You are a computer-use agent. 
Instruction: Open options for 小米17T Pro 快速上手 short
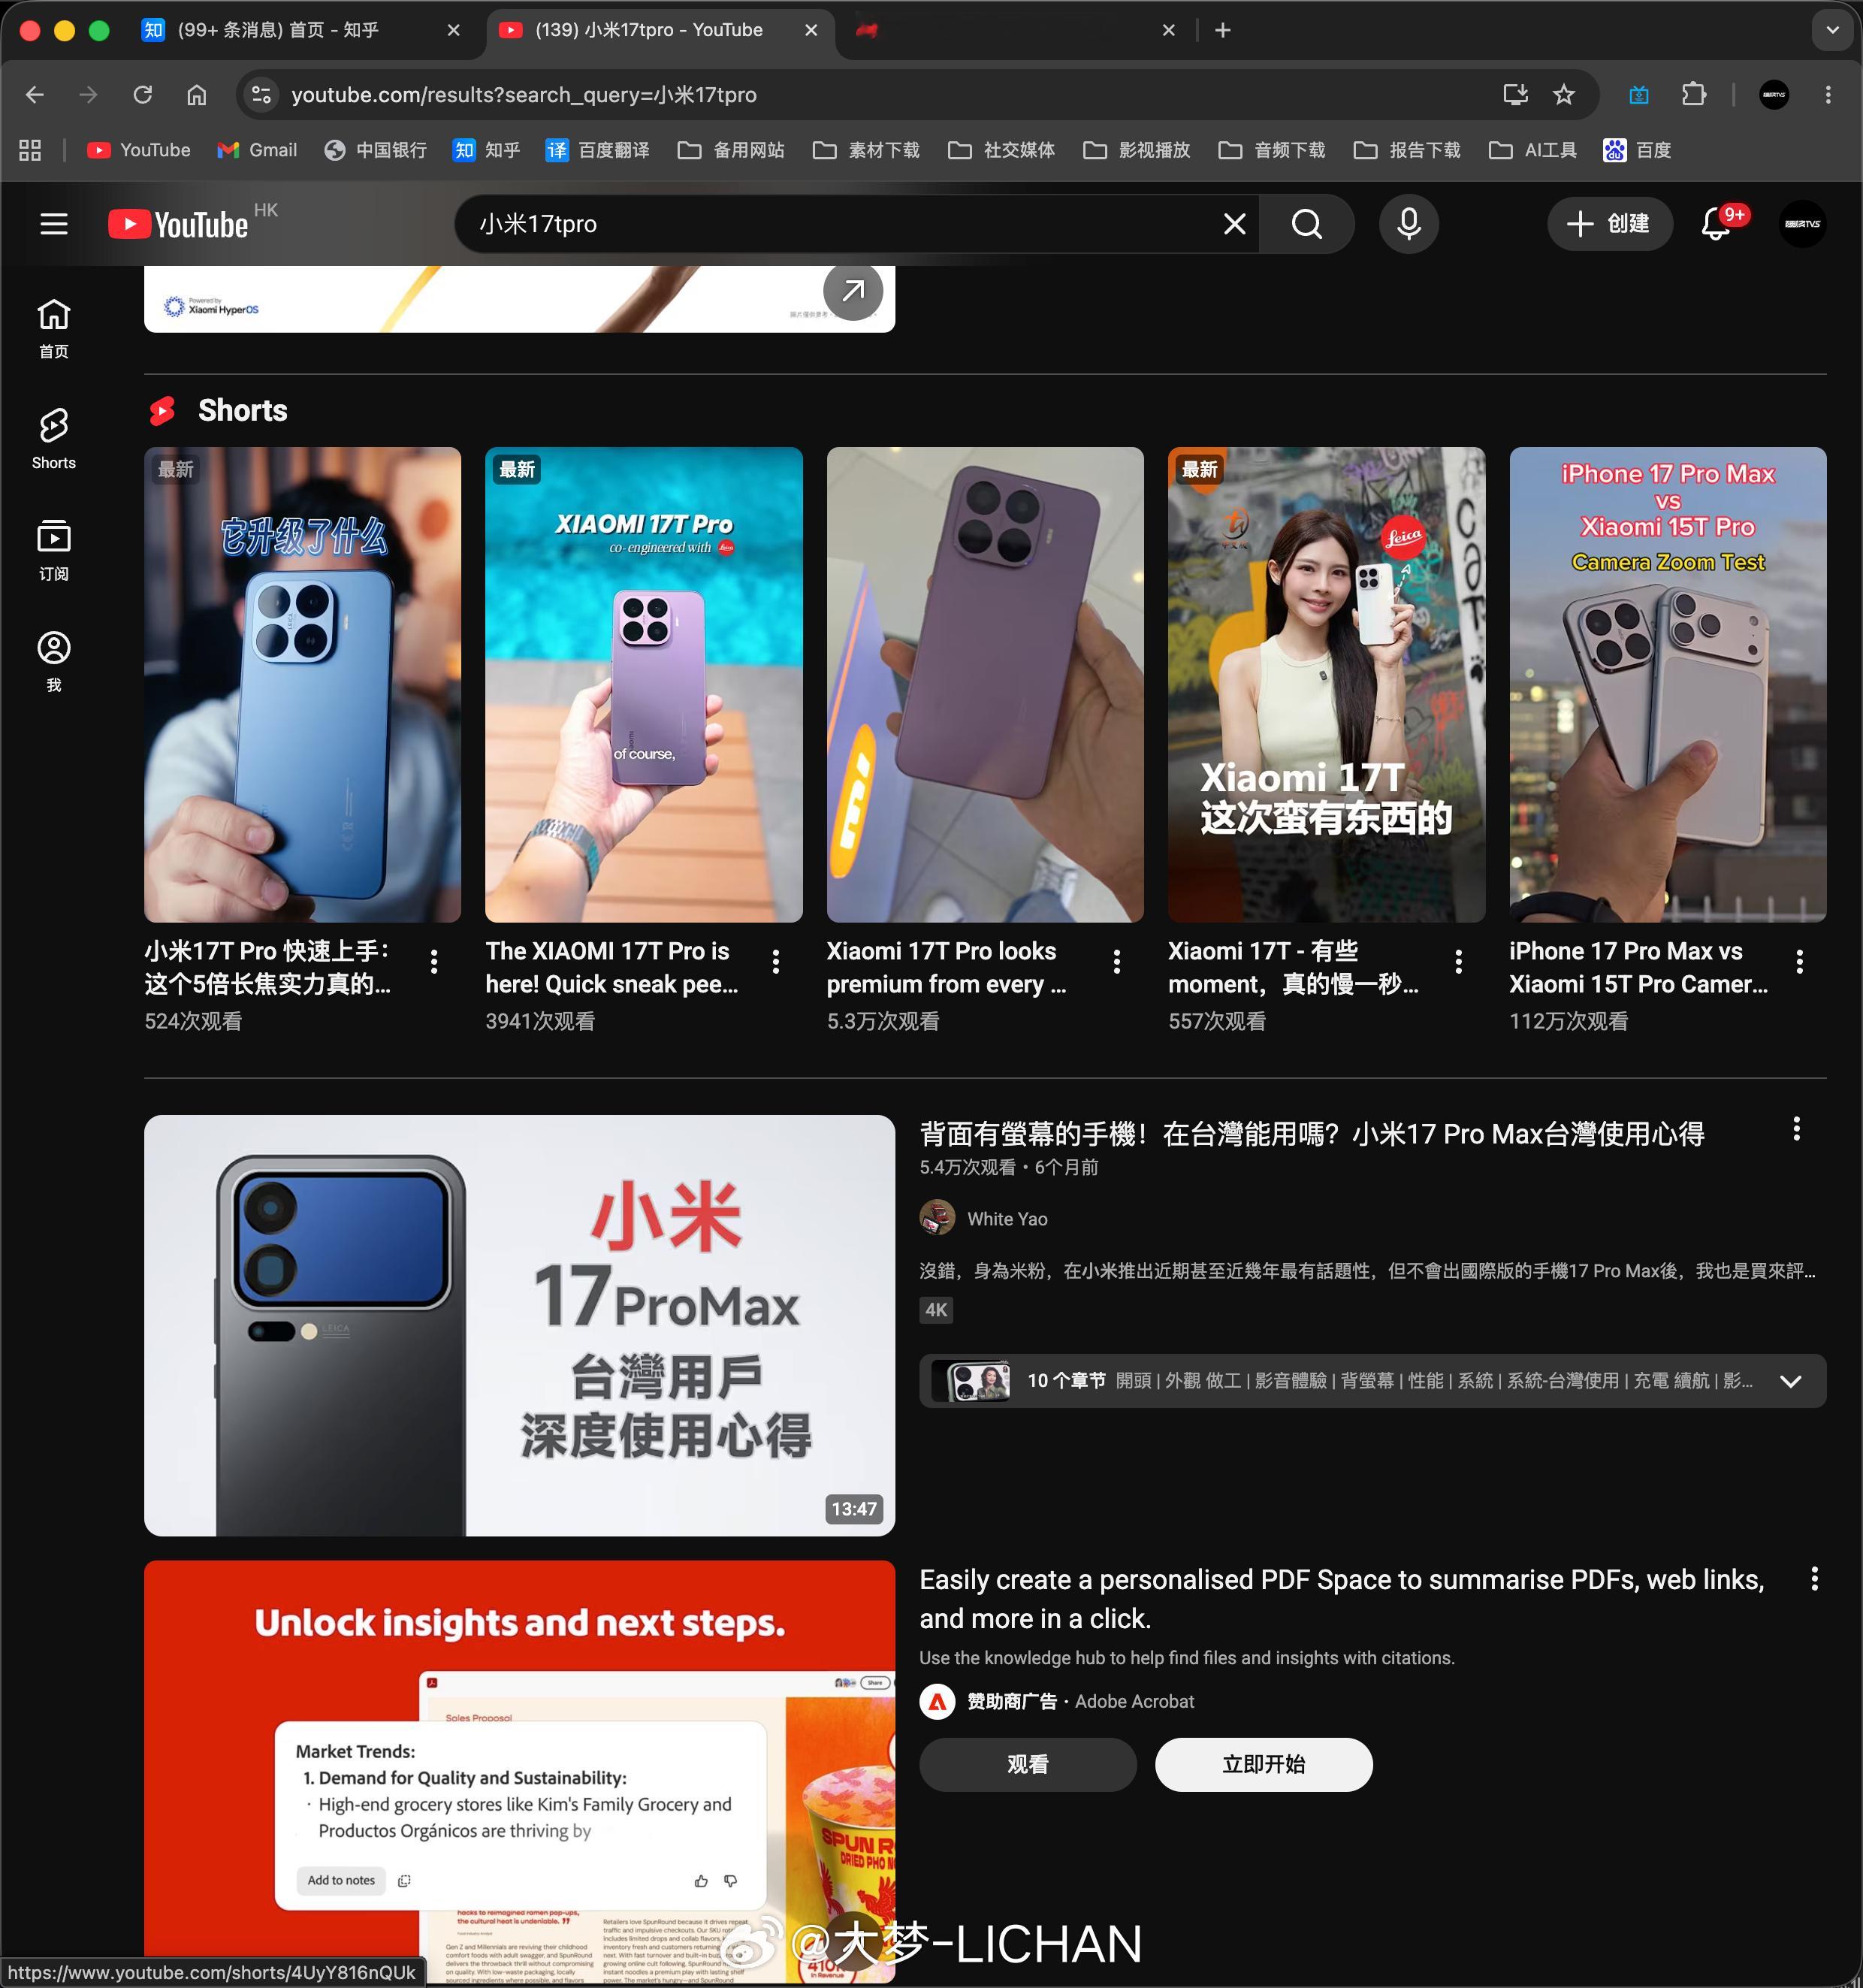(x=433, y=962)
